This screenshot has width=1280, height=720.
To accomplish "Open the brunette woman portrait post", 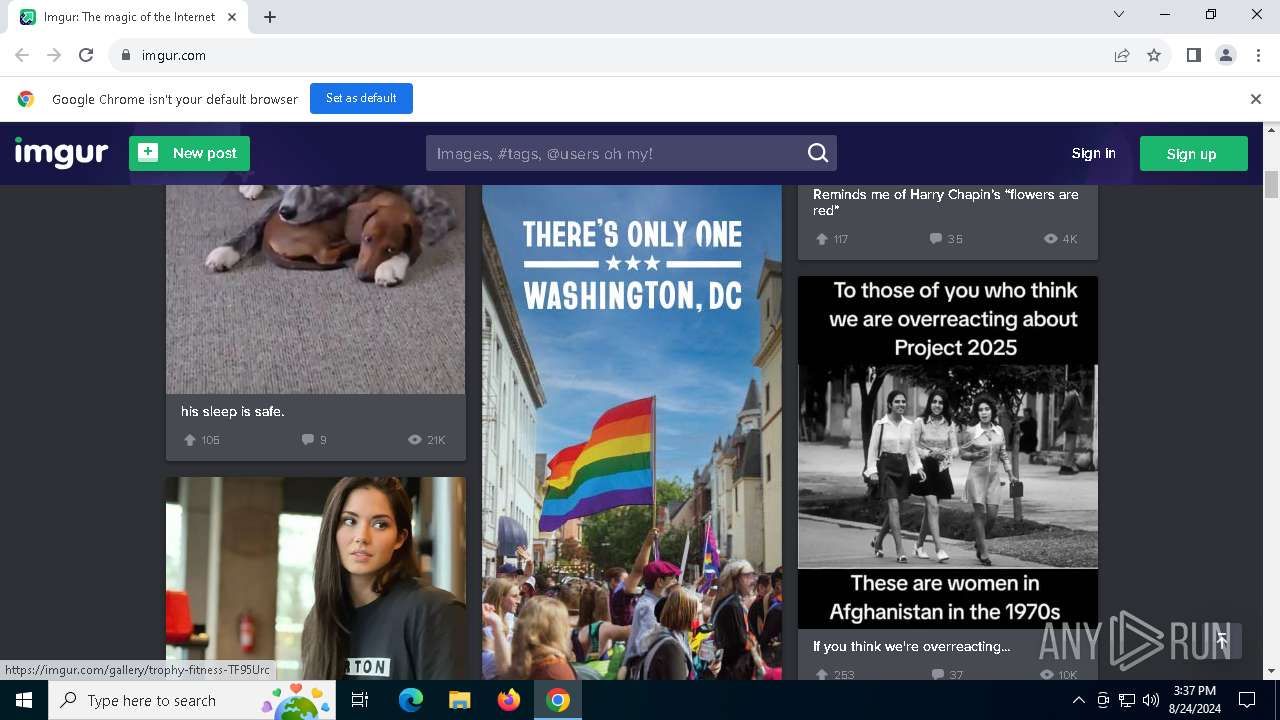I will (315, 578).
